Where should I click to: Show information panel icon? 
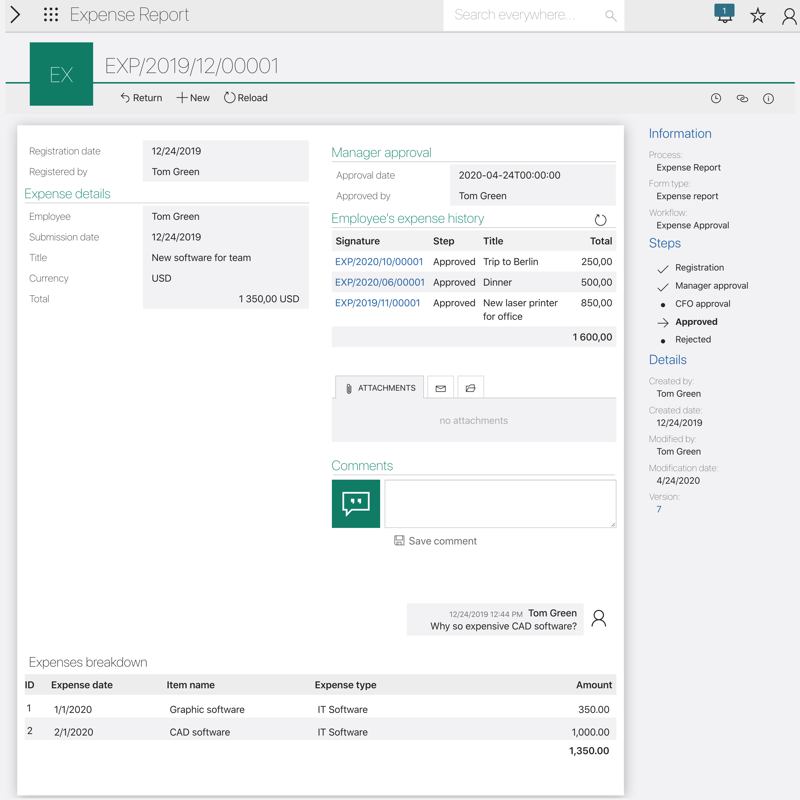coord(768,98)
